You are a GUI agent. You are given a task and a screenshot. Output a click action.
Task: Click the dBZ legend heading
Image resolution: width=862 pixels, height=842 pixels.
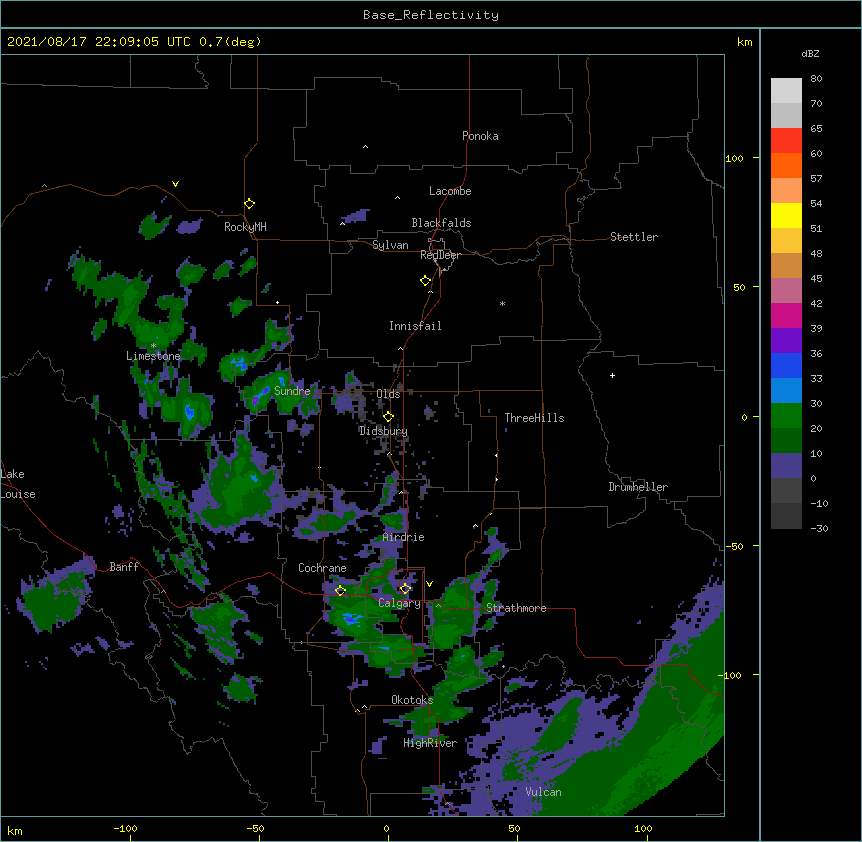pyautogui.click(x=810, y=53)
